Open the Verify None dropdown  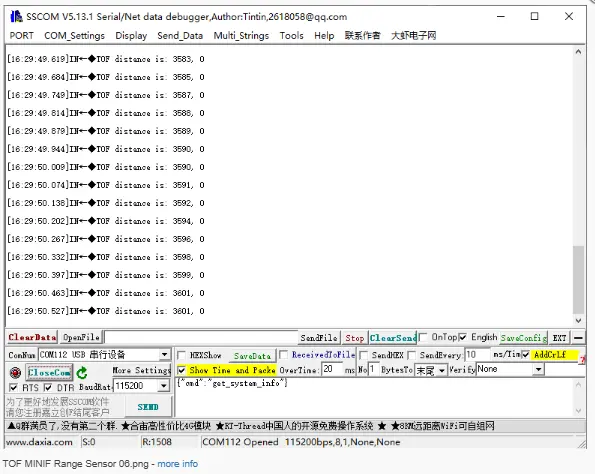pyautogui.click(x=538, y=369)
